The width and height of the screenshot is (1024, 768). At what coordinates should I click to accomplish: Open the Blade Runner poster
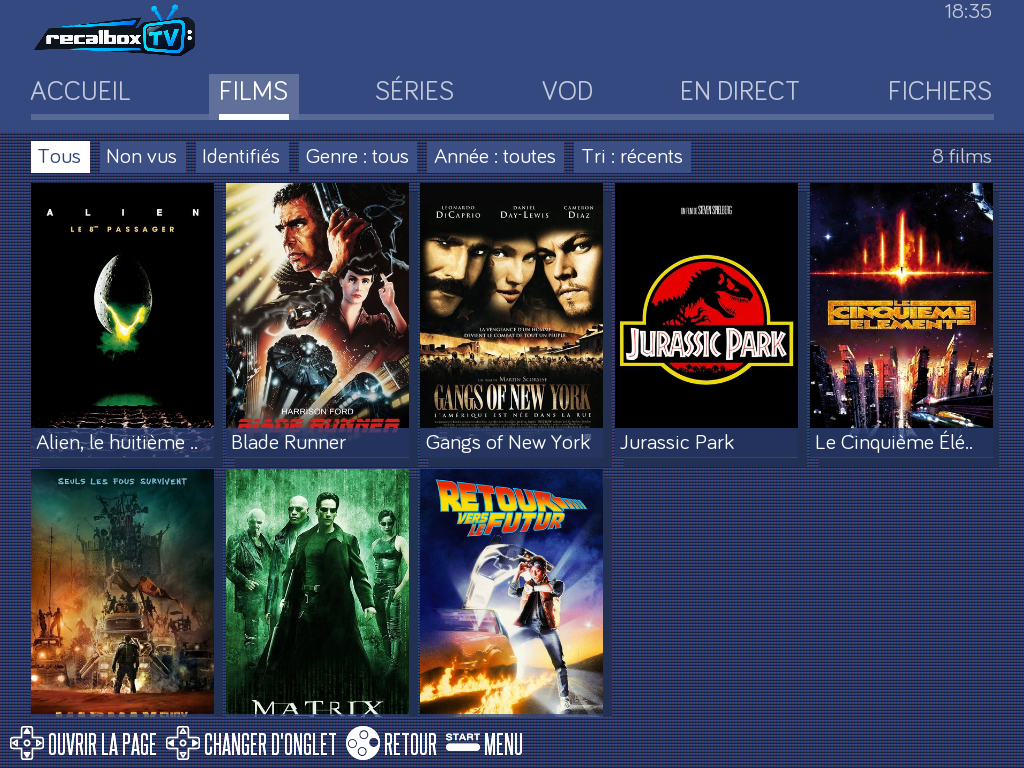(x=317, y=305)
